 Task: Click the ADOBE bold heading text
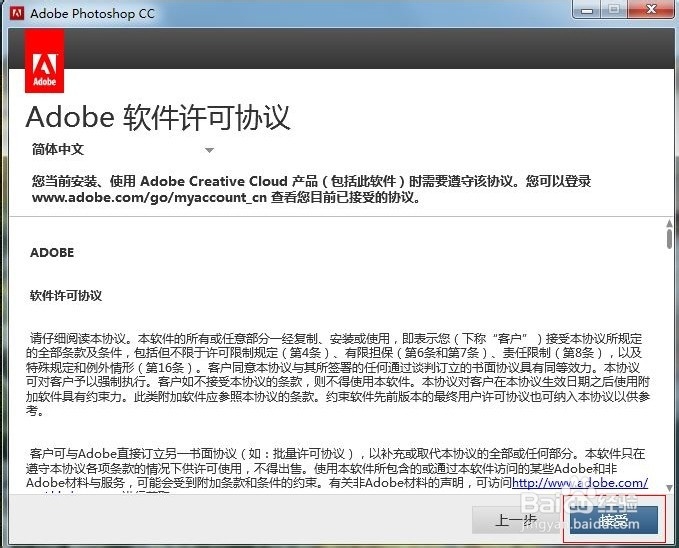tap(52, 253)
